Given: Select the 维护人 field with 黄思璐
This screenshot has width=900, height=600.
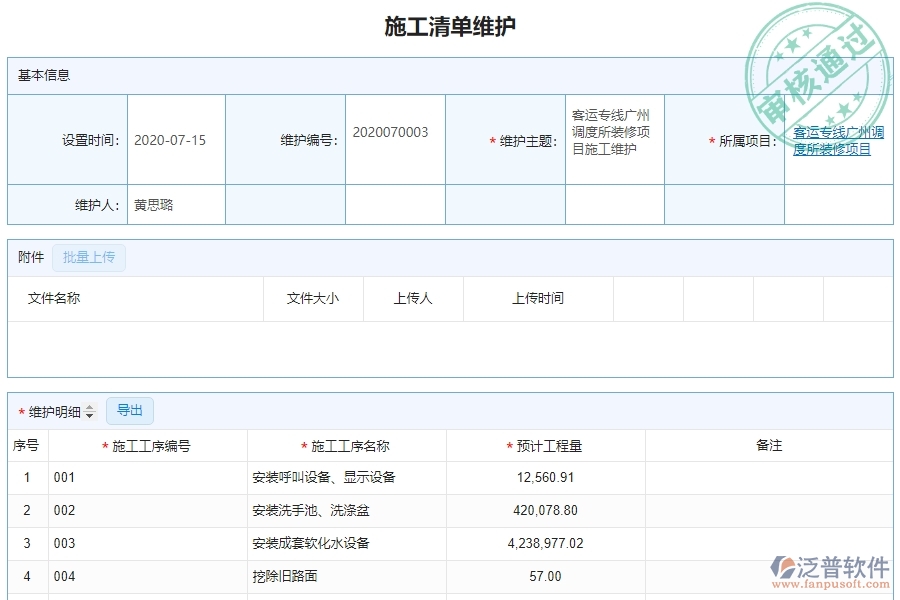Looking at the screenshot, I should [175, 205].
